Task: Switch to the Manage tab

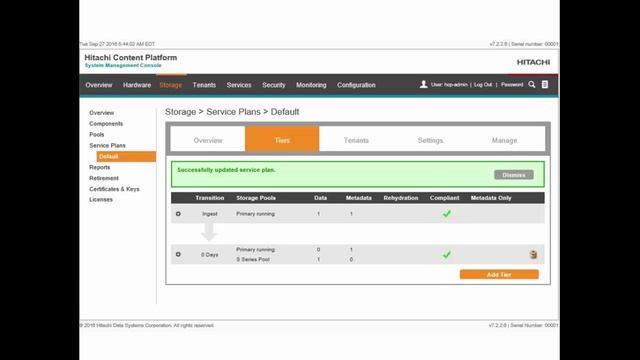Action: click(504, 140)
